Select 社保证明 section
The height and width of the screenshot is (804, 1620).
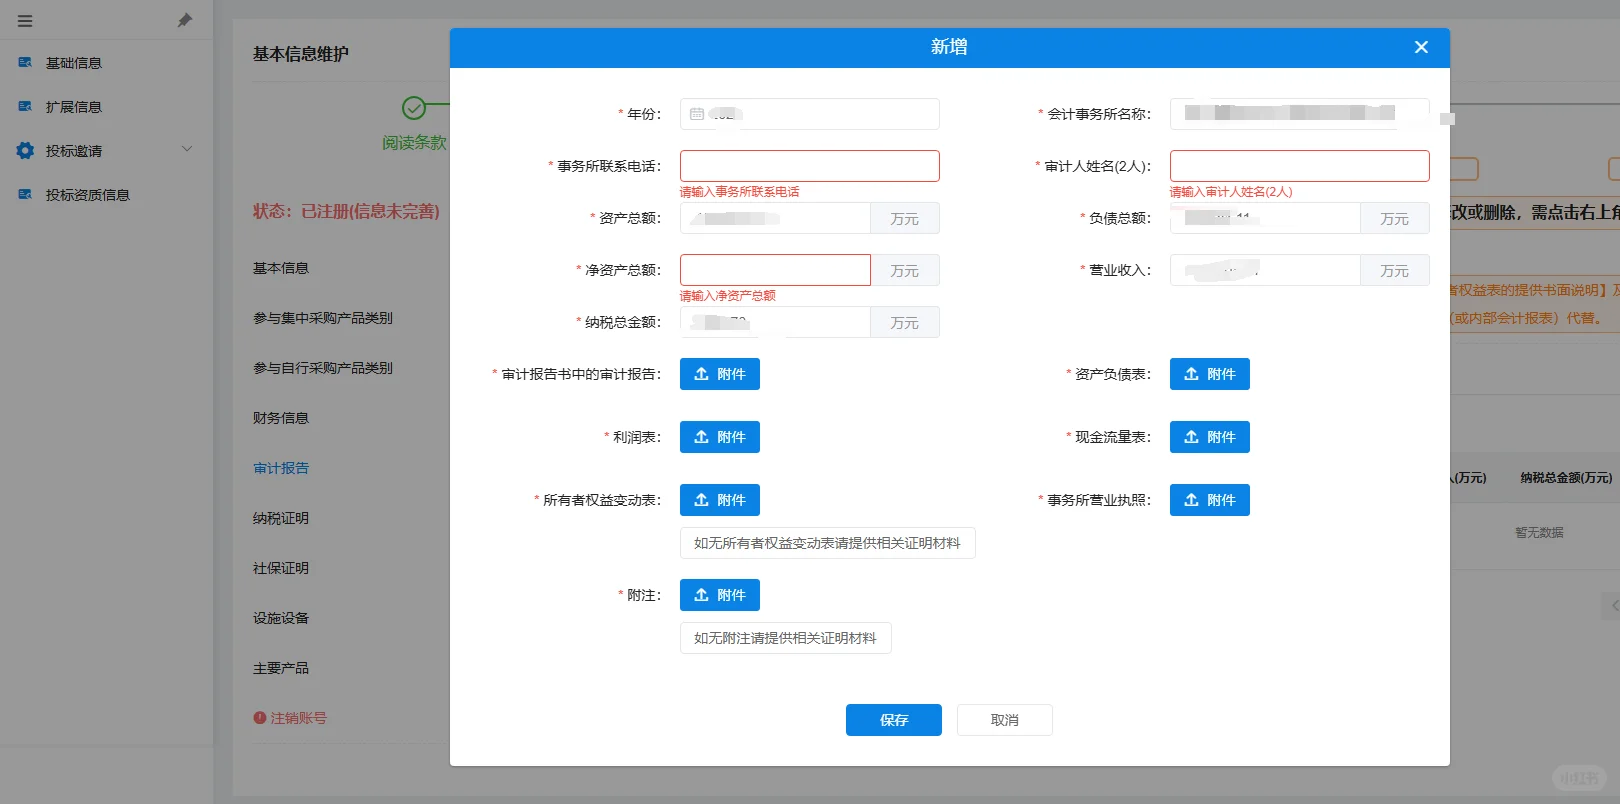pyautogui.click(x=281, y=568)
